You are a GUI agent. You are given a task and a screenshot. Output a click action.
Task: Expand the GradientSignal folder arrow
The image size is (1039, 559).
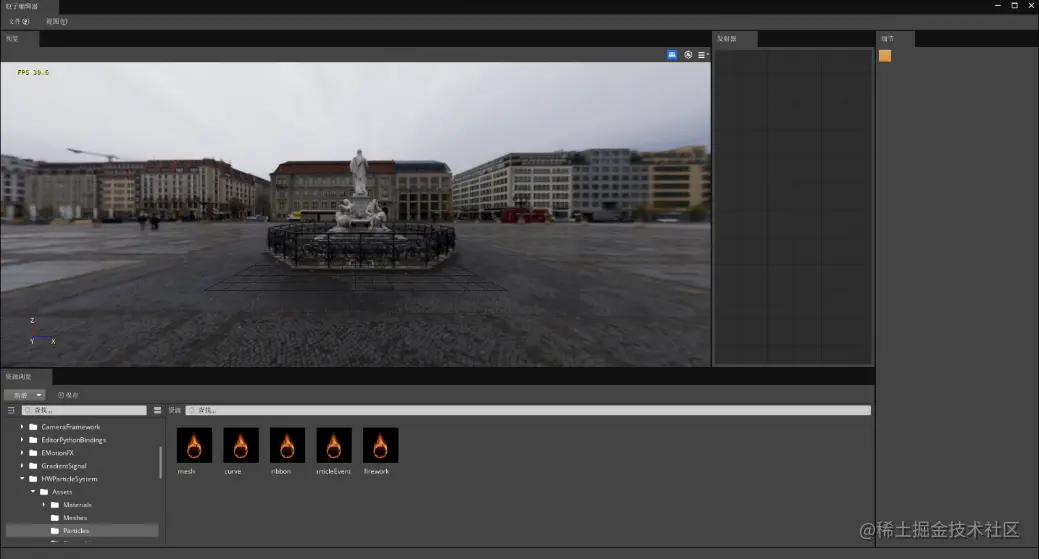click(x=22, y=466)
